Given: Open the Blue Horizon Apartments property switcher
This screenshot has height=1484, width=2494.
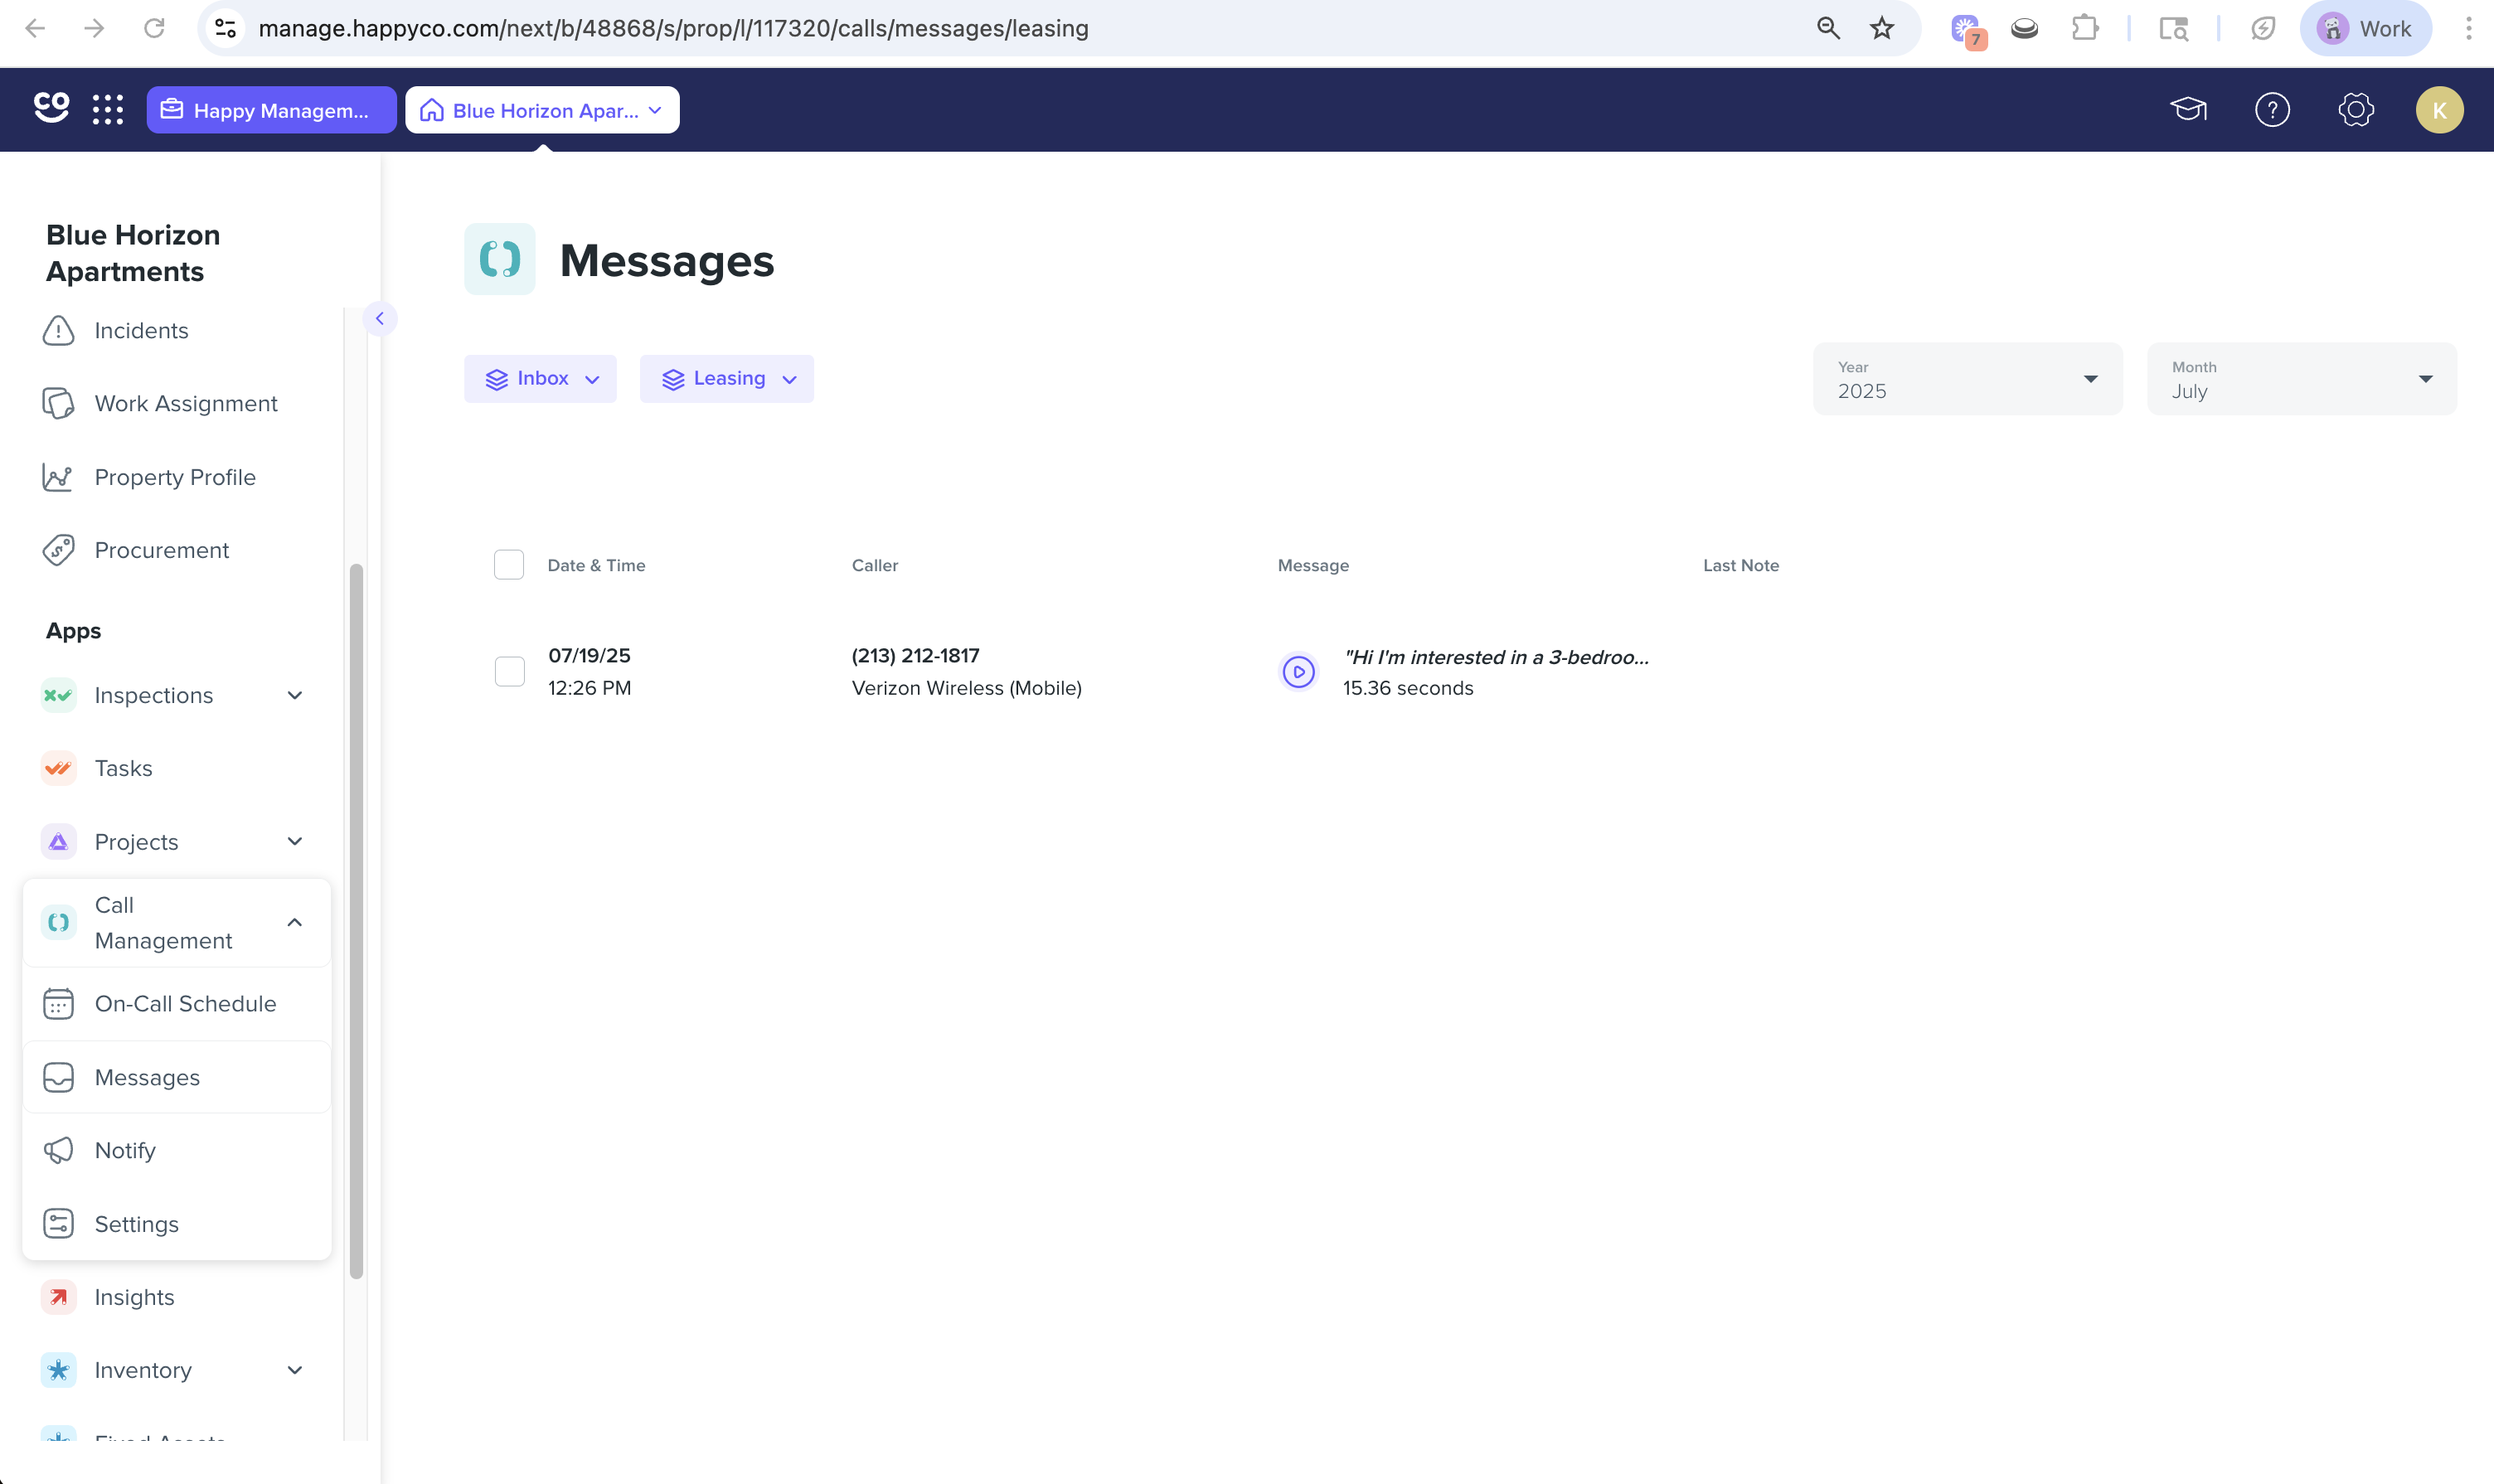Looking at the screenshot, I should (542, 110).
